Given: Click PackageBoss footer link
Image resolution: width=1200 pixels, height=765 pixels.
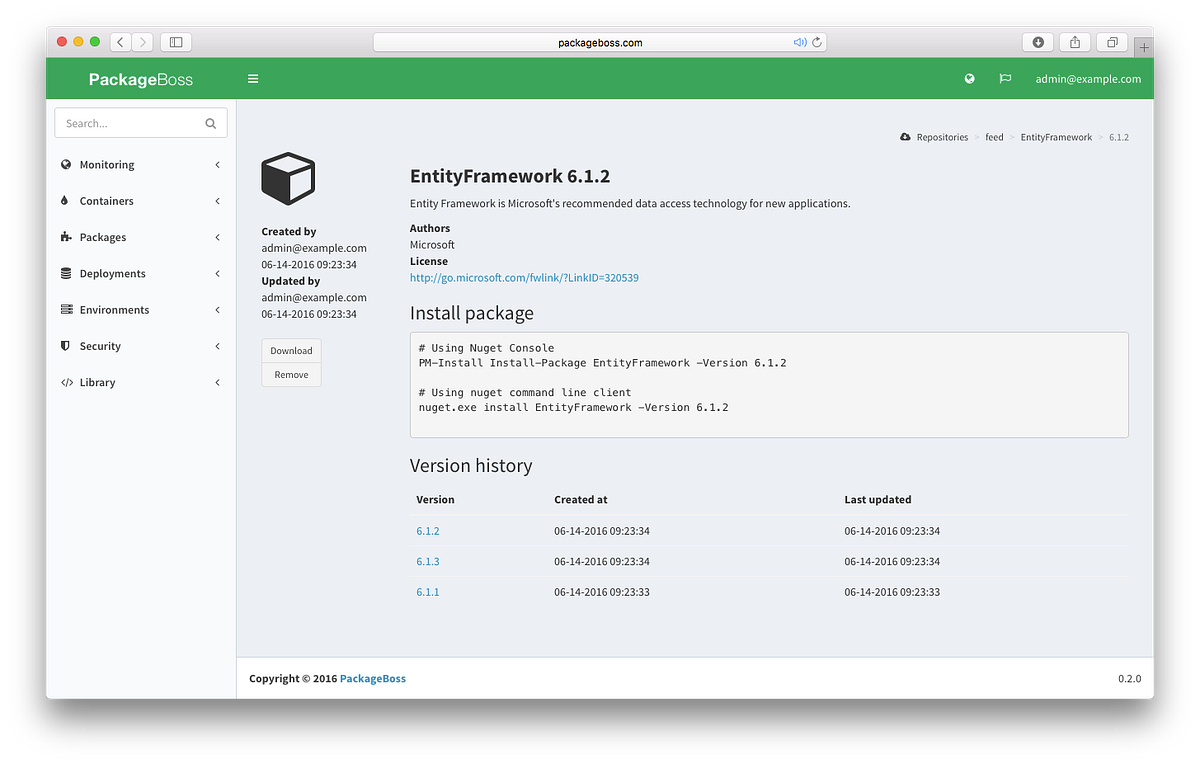Looking at the screenshot, I should [373, 679].
